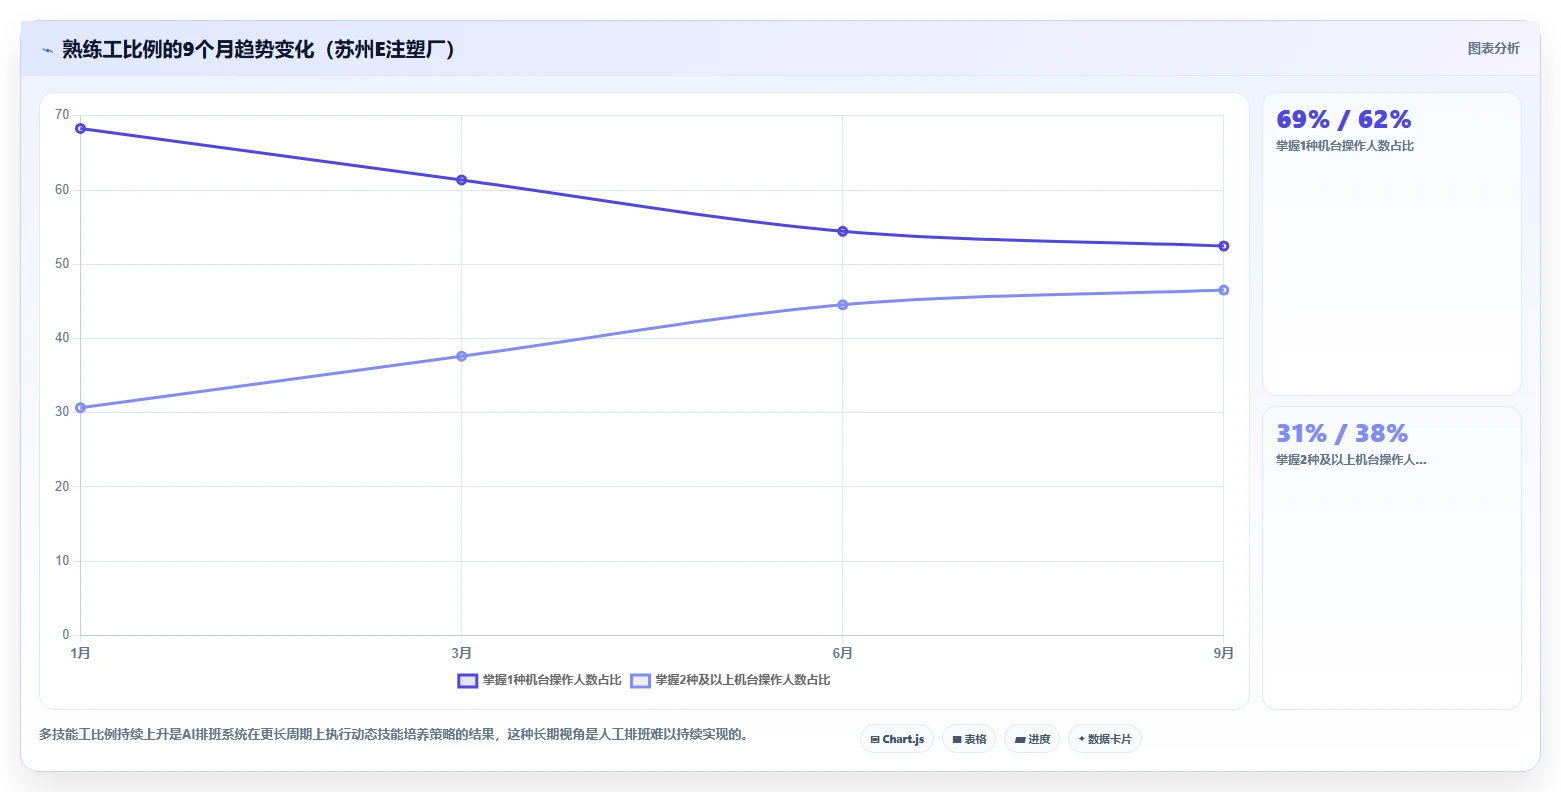
Task: Click the 3月 x-axis label
Action: pos(461,653)
